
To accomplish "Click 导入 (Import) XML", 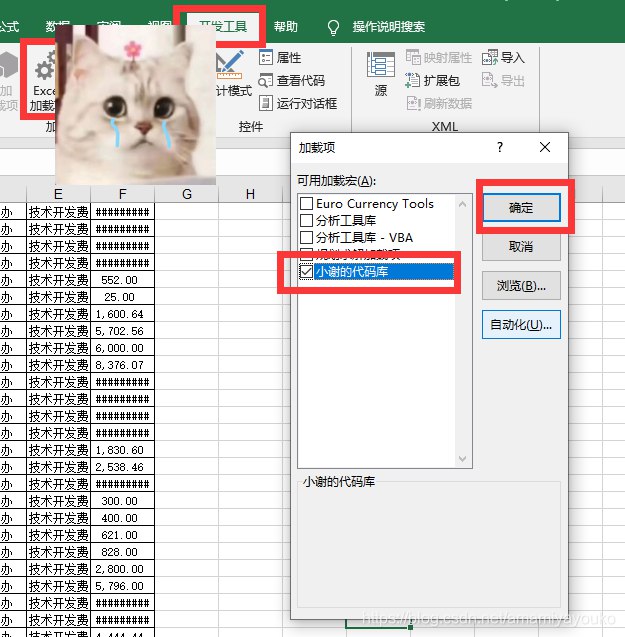I will click(503, 58).
